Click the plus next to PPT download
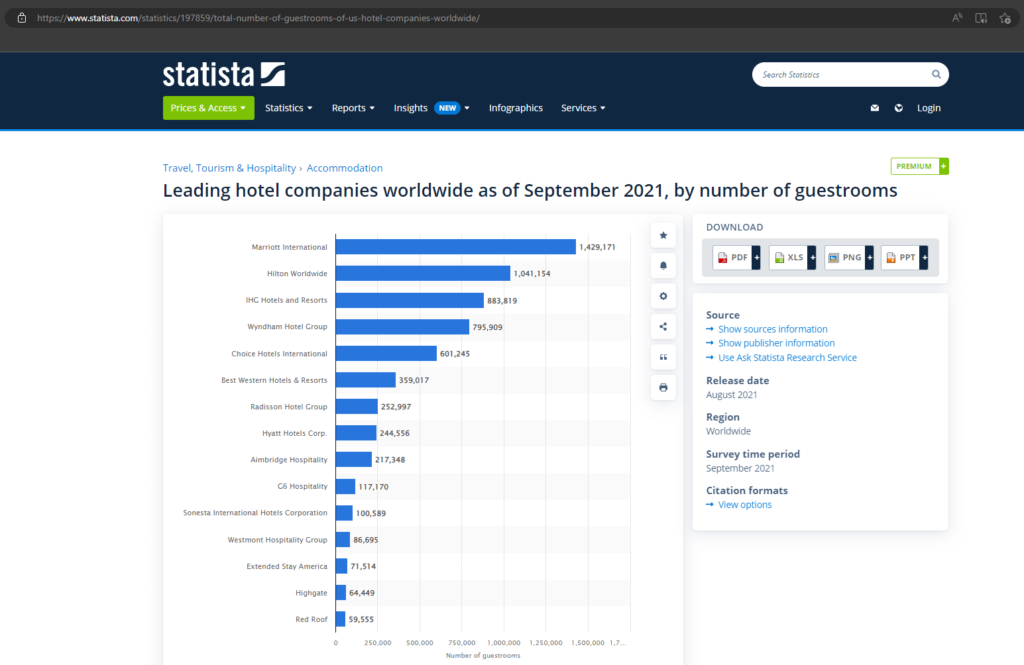 [924, 257]
